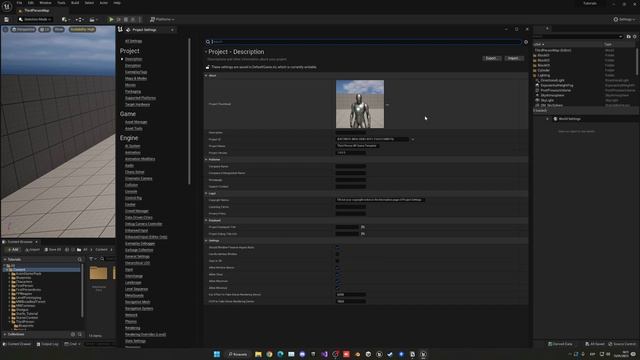Toggle Should Window Preserve Aspect Ratio checkbox
640x360 pixels.
pyautogui.click(x=338, y=247)
